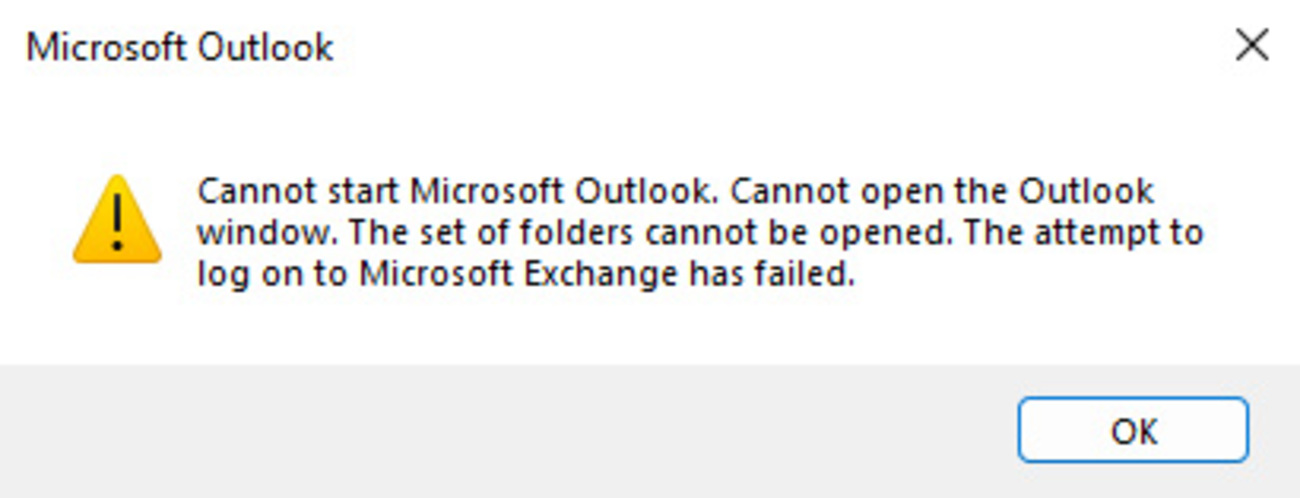Click the gray footer area left of OK

pyautogui.click(x=500, y=430)
